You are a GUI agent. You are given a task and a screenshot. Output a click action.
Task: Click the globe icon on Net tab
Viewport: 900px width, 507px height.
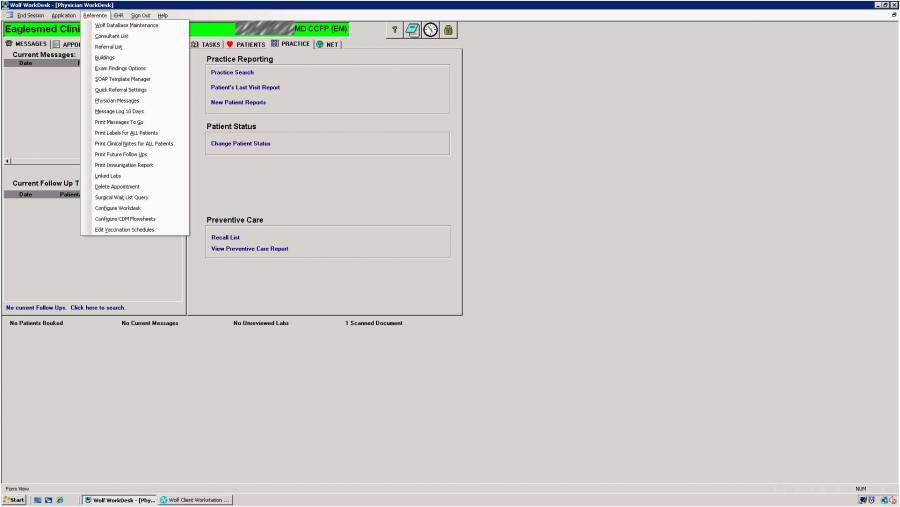click(x=320, y=44)
